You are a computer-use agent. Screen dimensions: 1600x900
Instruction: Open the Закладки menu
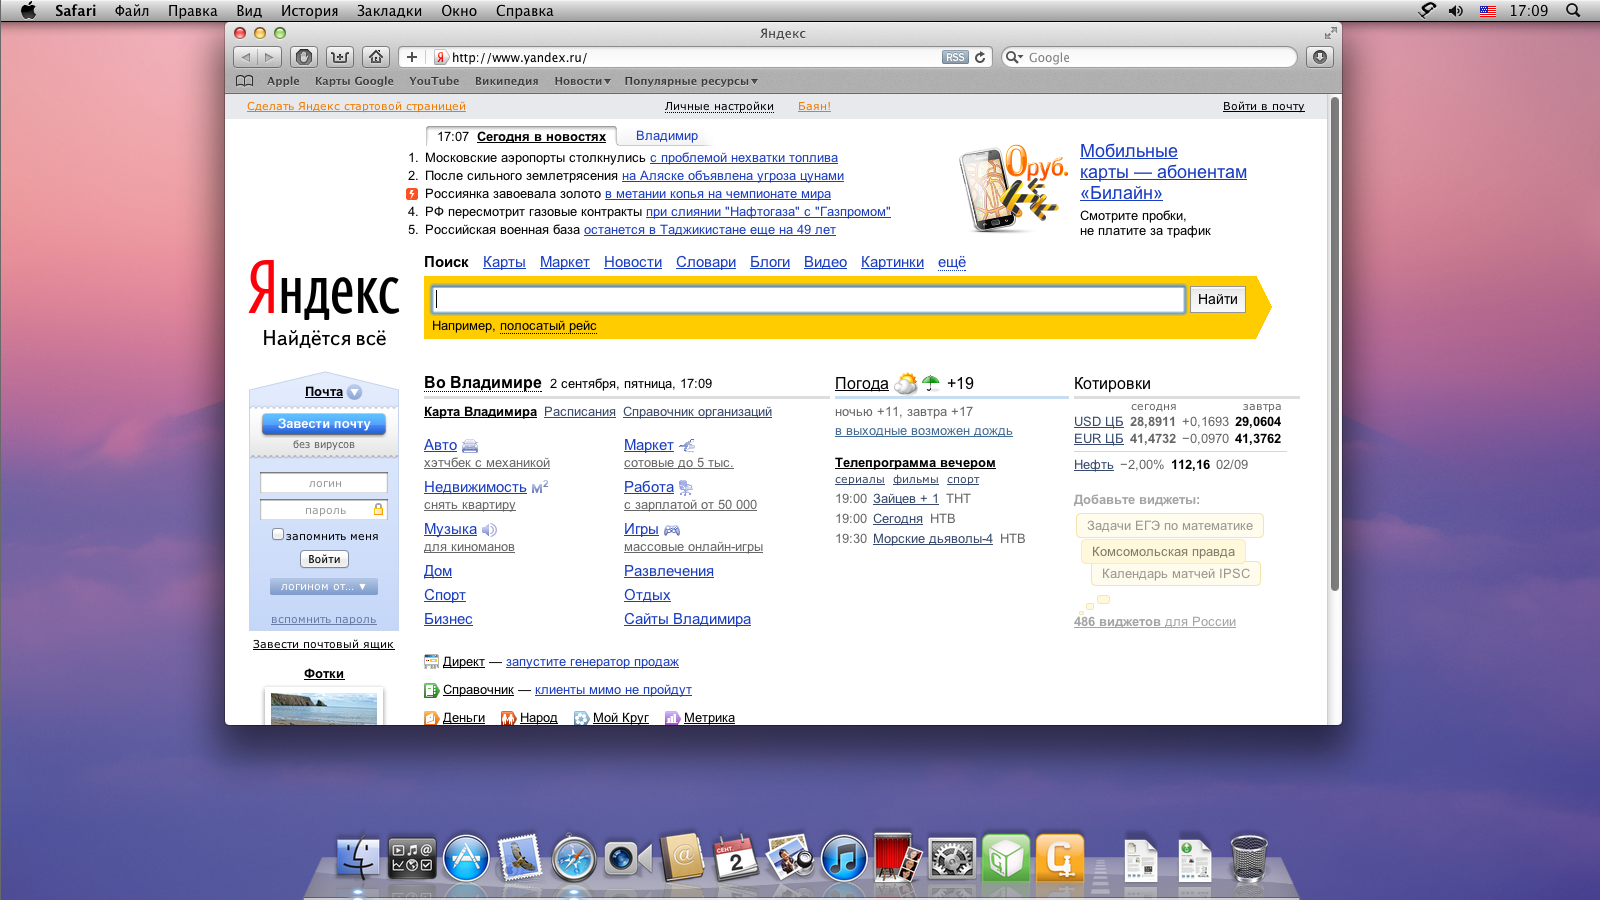pyautogui.click(x=390, y=11)
